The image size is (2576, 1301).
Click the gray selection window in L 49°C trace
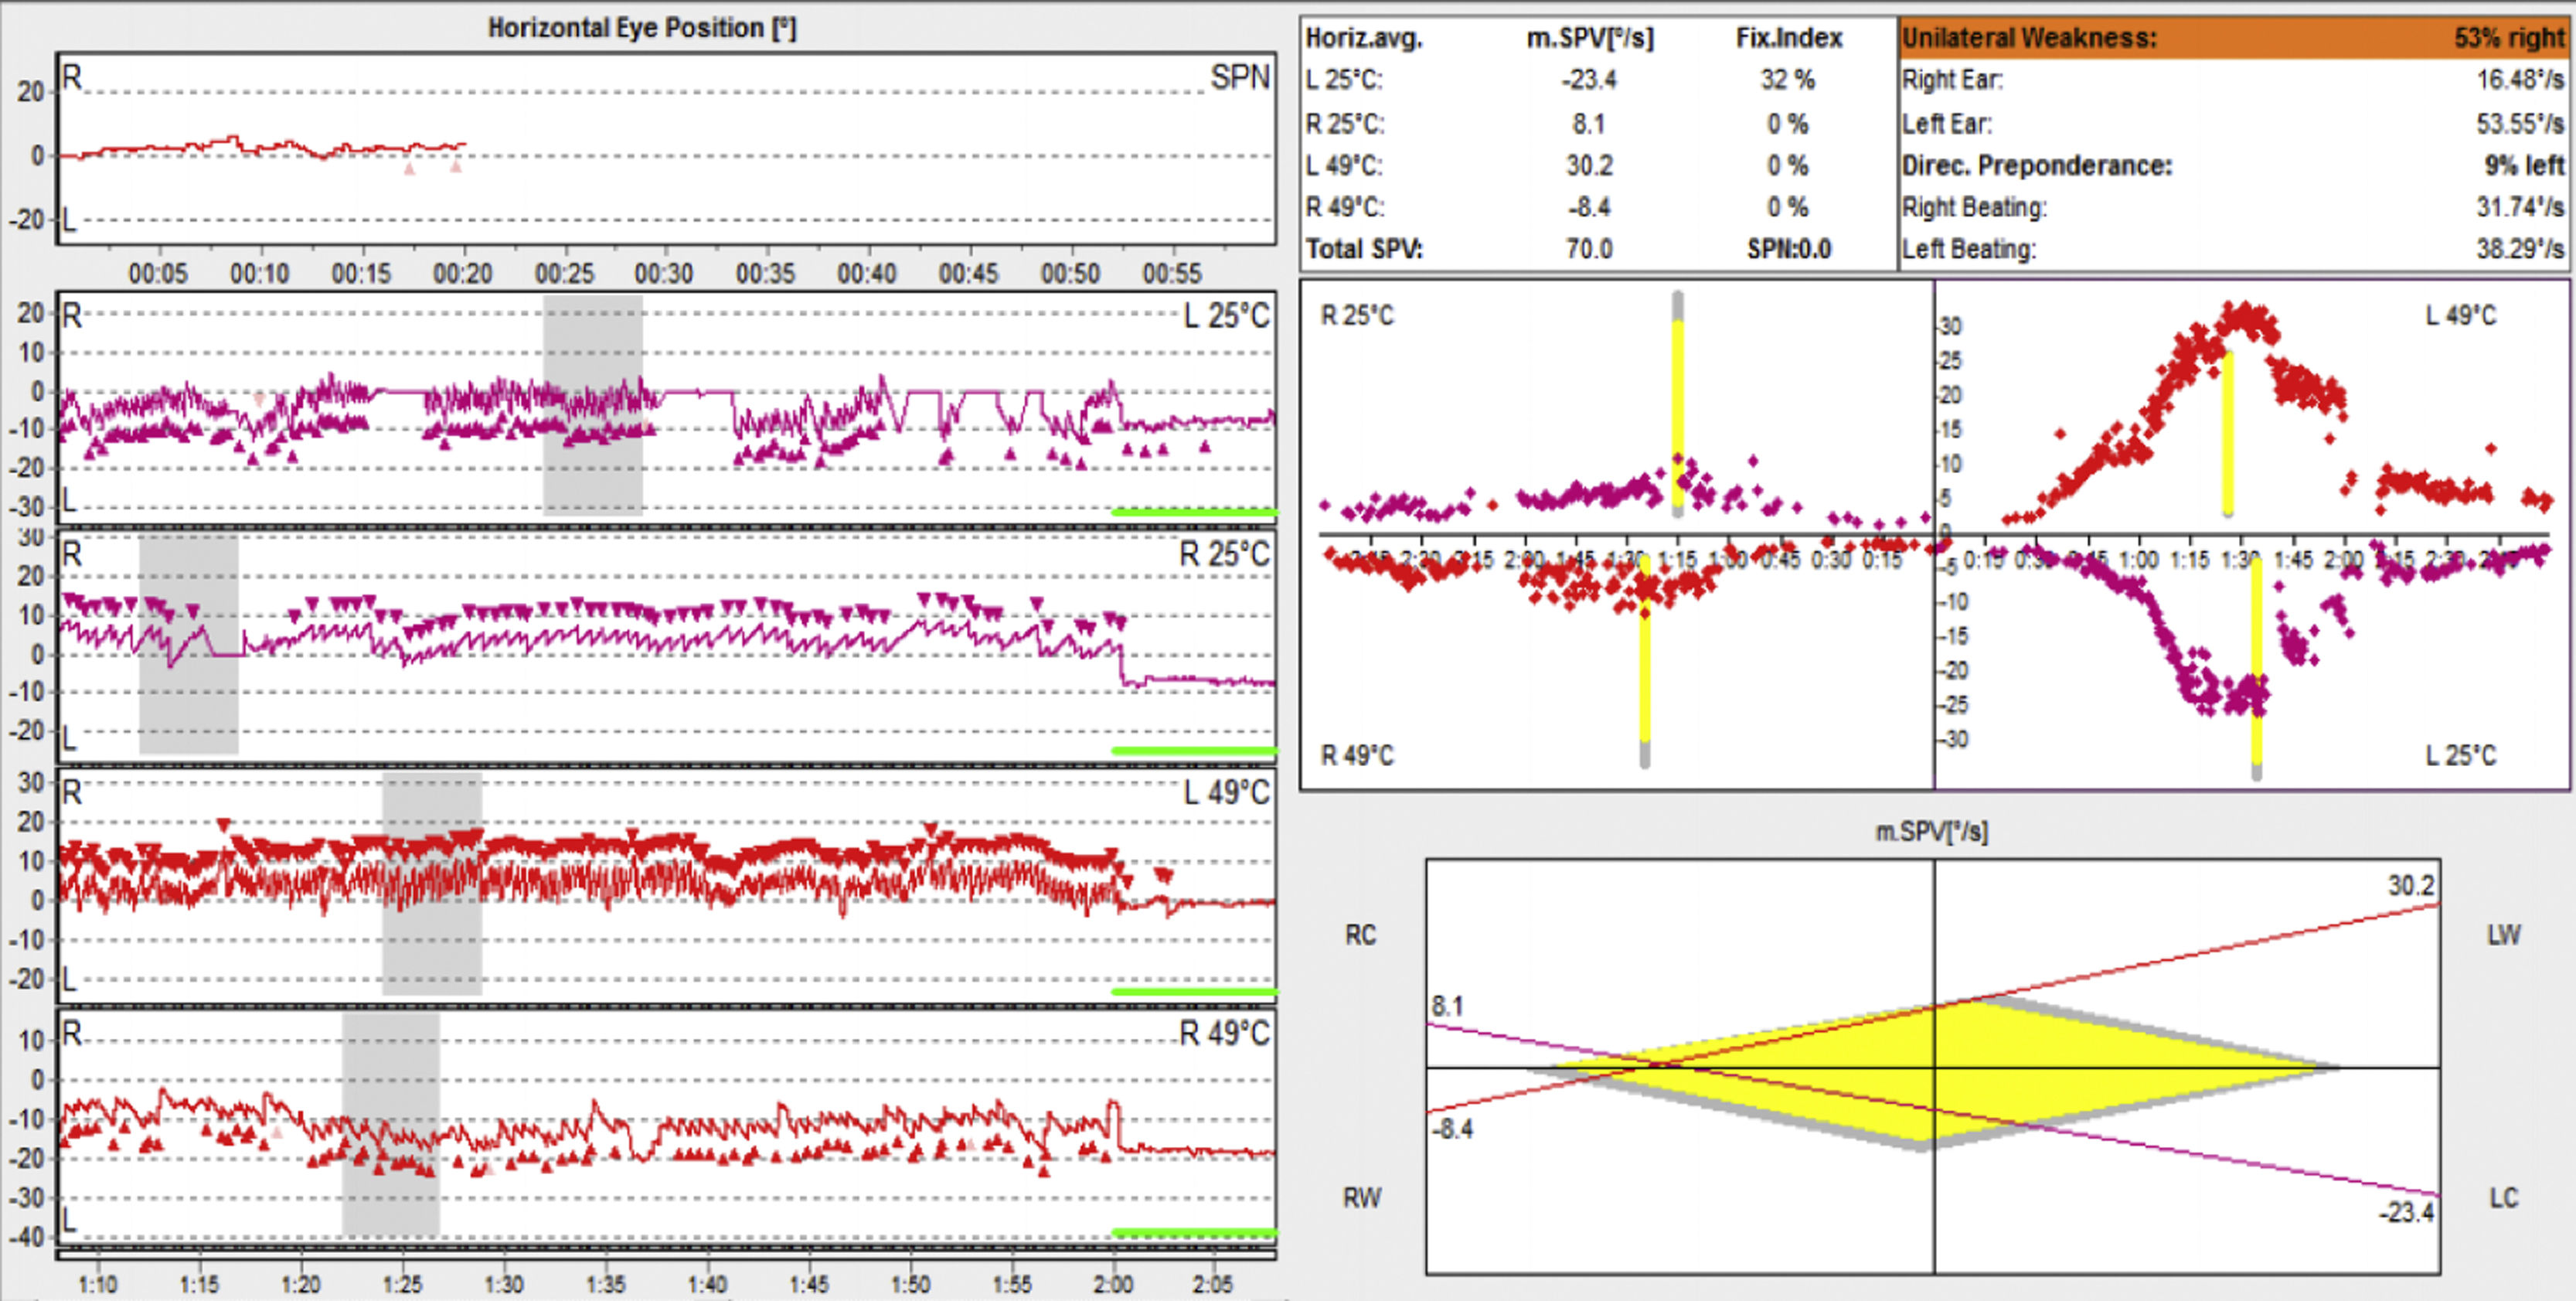pyautogui.click(x=431, y=950)
